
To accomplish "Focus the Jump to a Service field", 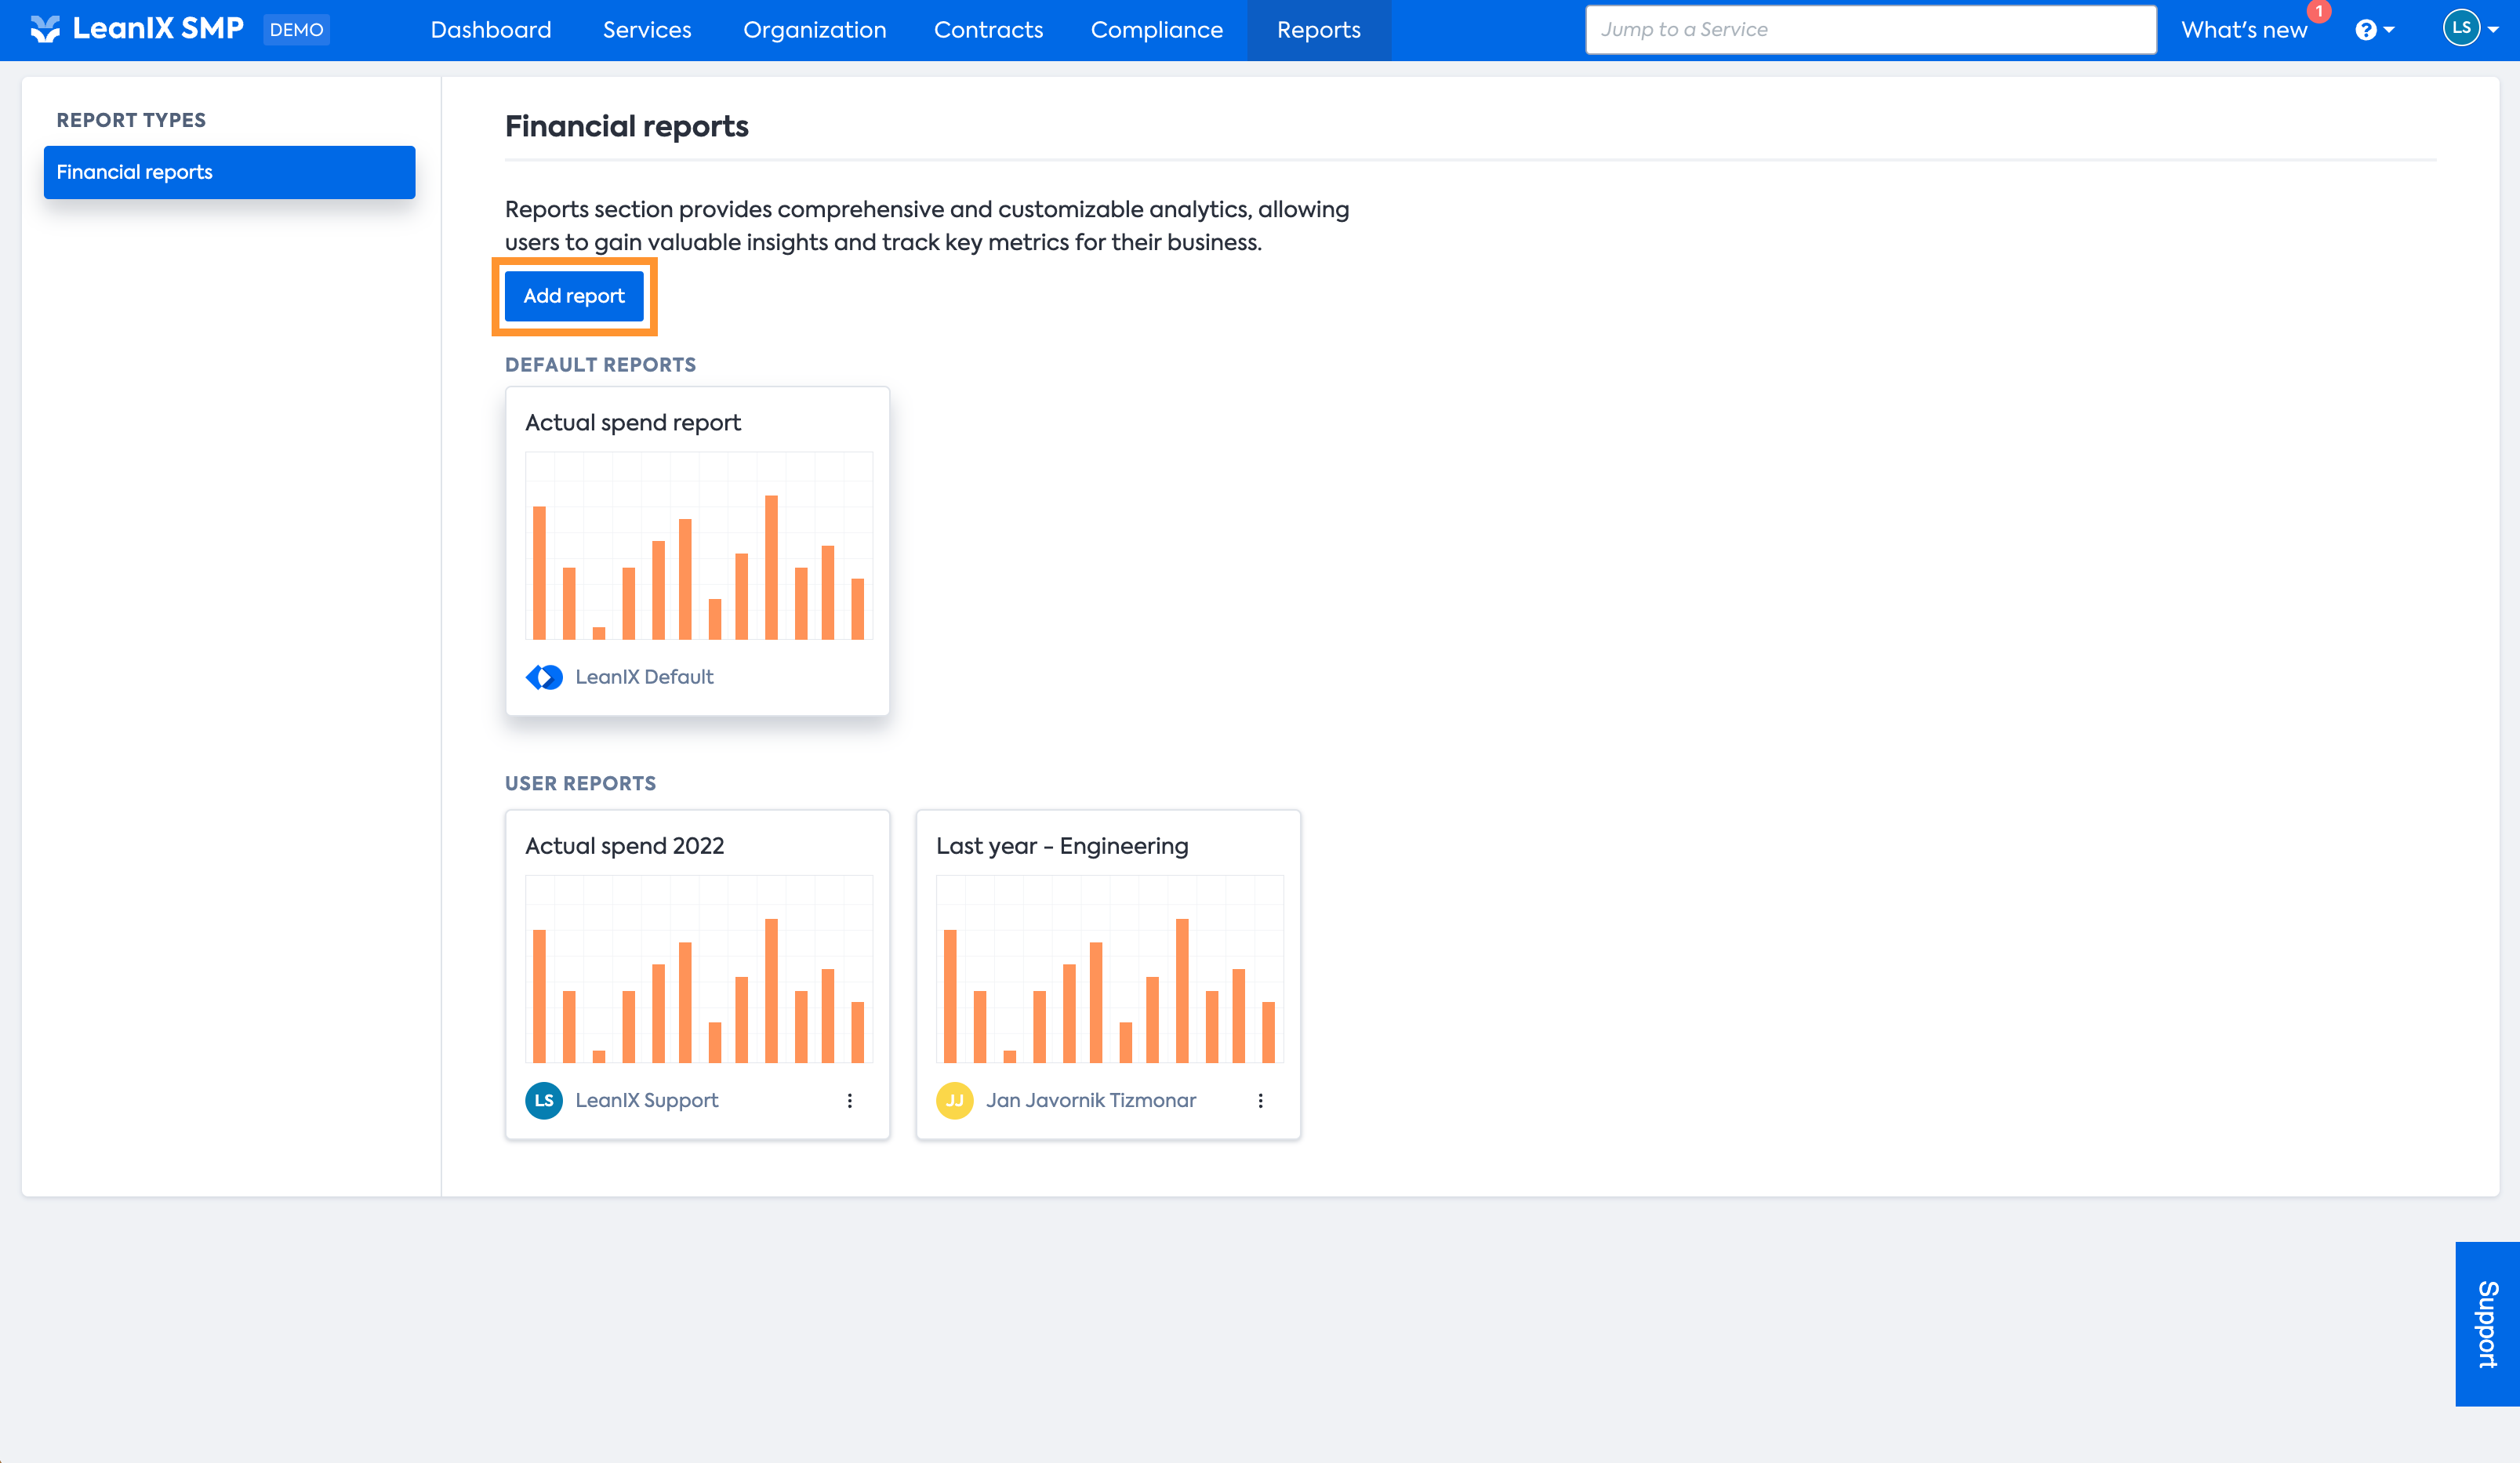I will coord(1870,30).
